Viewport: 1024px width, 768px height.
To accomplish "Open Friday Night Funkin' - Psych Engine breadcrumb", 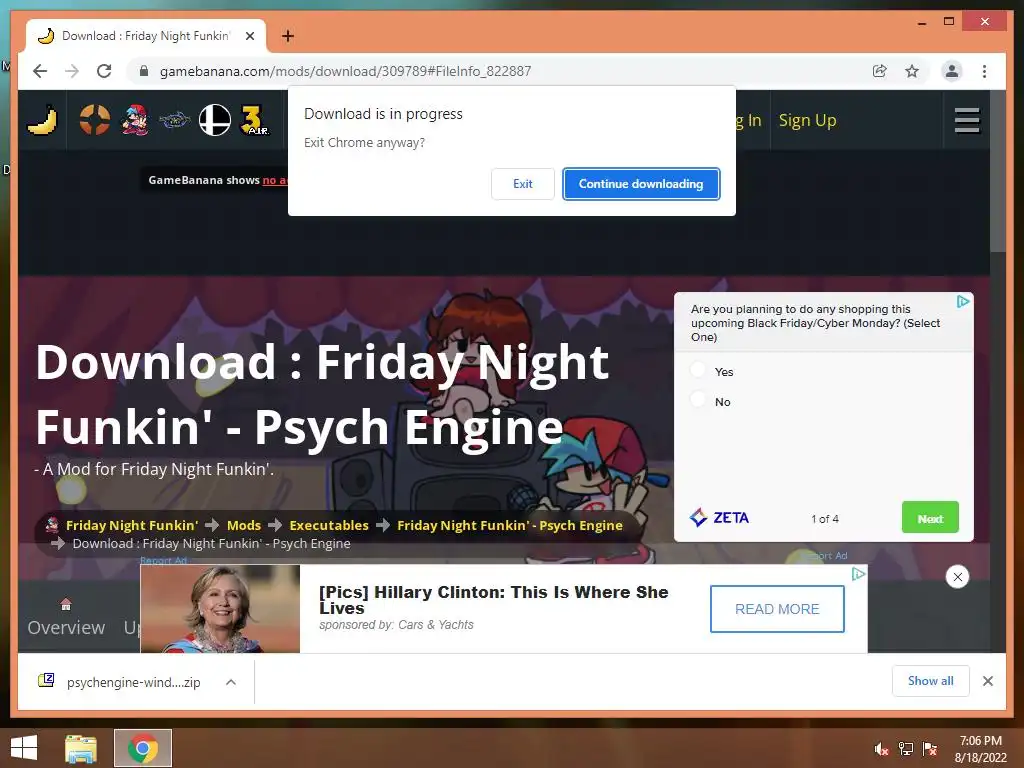I will [509, 525].
